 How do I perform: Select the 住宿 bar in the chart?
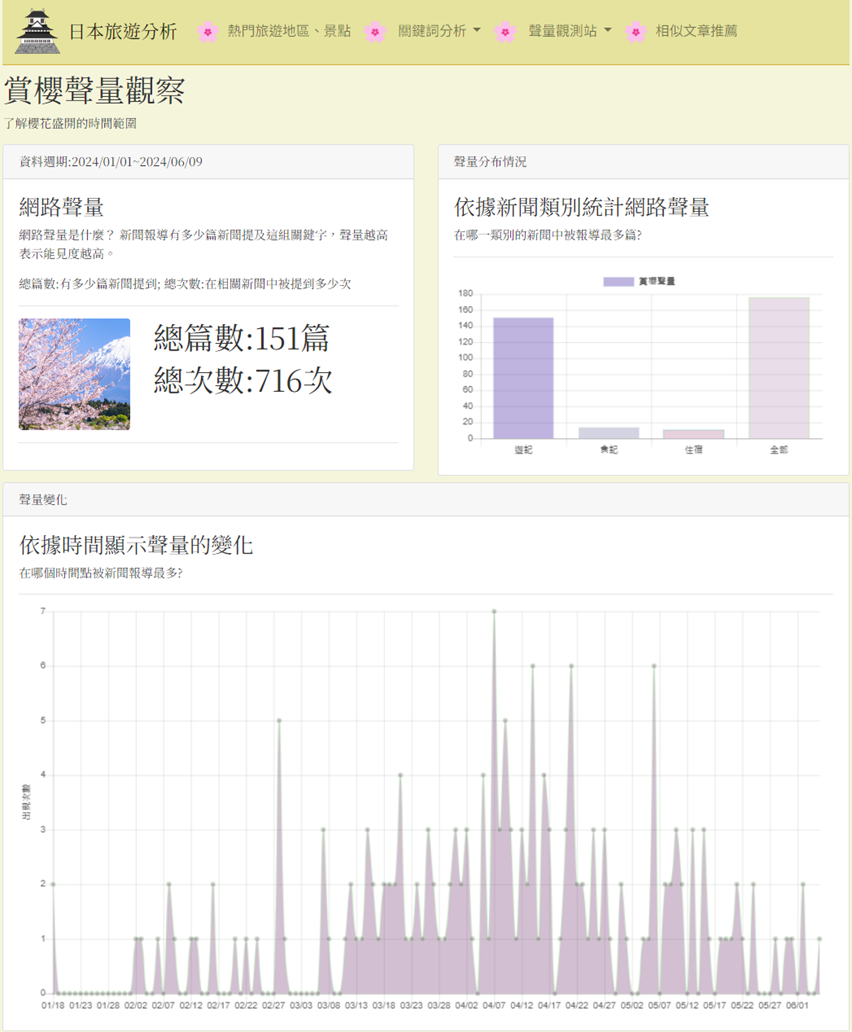coord(694,434)
